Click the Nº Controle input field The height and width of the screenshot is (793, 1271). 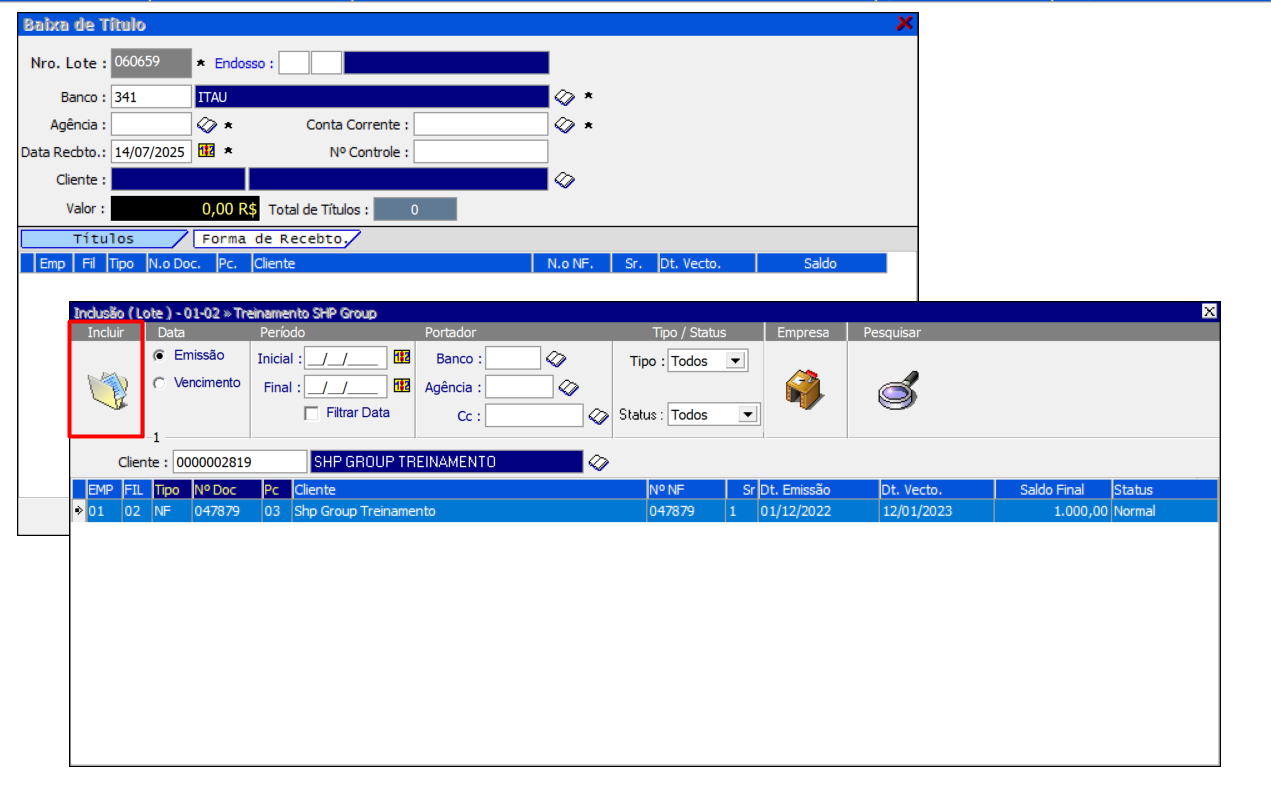pos(481,152)
